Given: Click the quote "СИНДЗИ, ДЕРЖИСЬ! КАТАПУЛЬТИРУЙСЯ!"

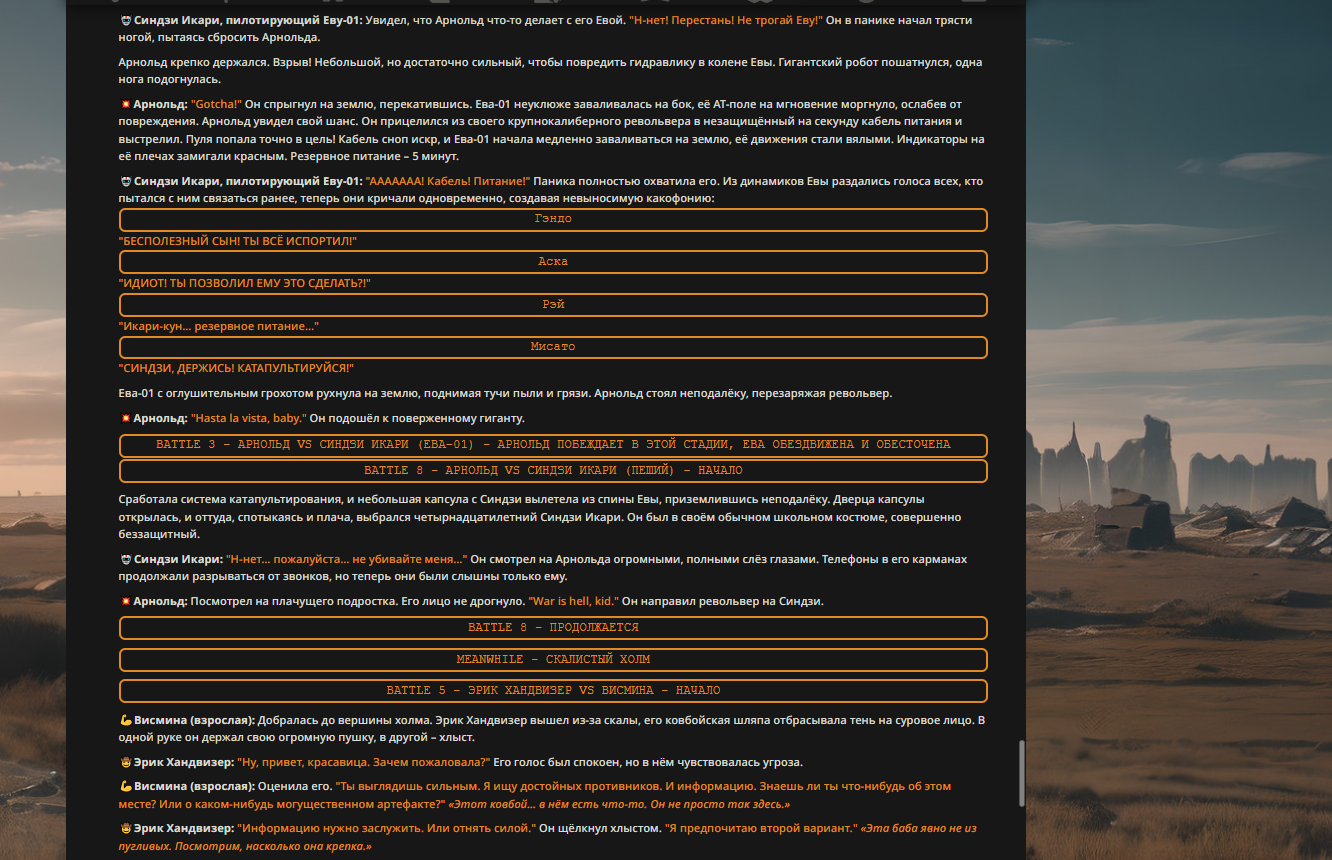Looking at the screenshot, I should coord(236,368).
